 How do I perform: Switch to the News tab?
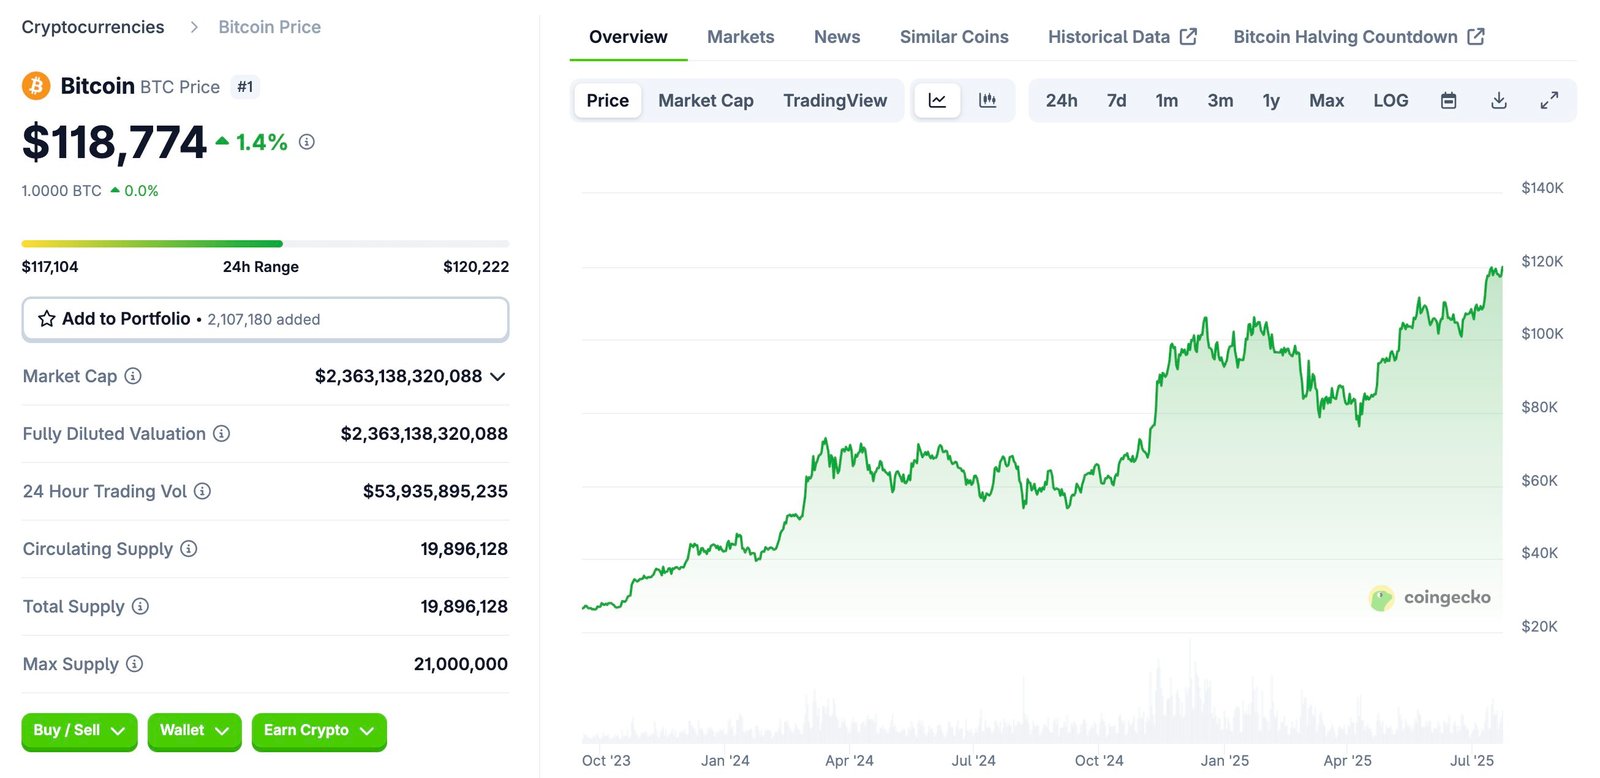point(837,37)
